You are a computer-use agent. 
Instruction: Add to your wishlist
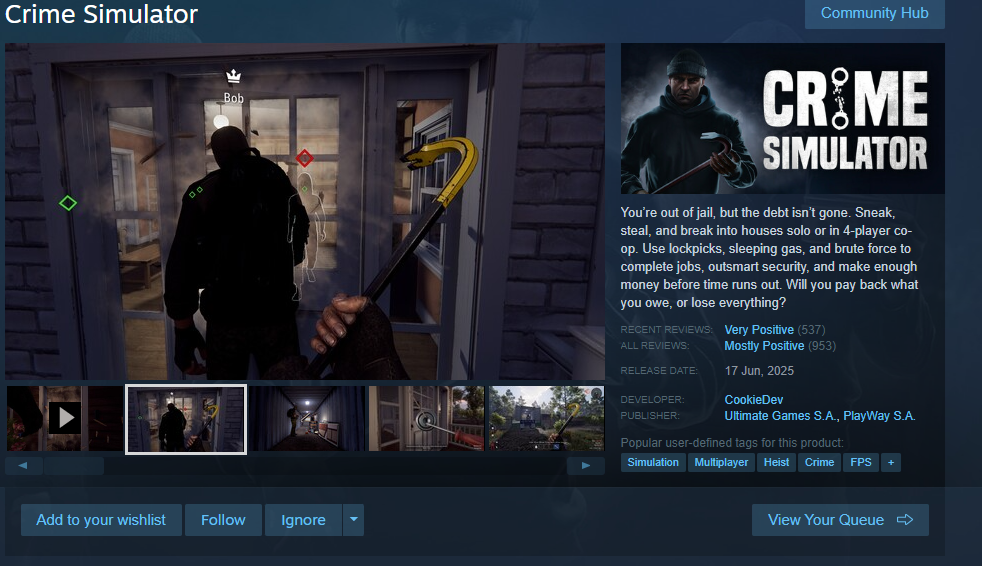pyautogui.click(x=101, y=520)
